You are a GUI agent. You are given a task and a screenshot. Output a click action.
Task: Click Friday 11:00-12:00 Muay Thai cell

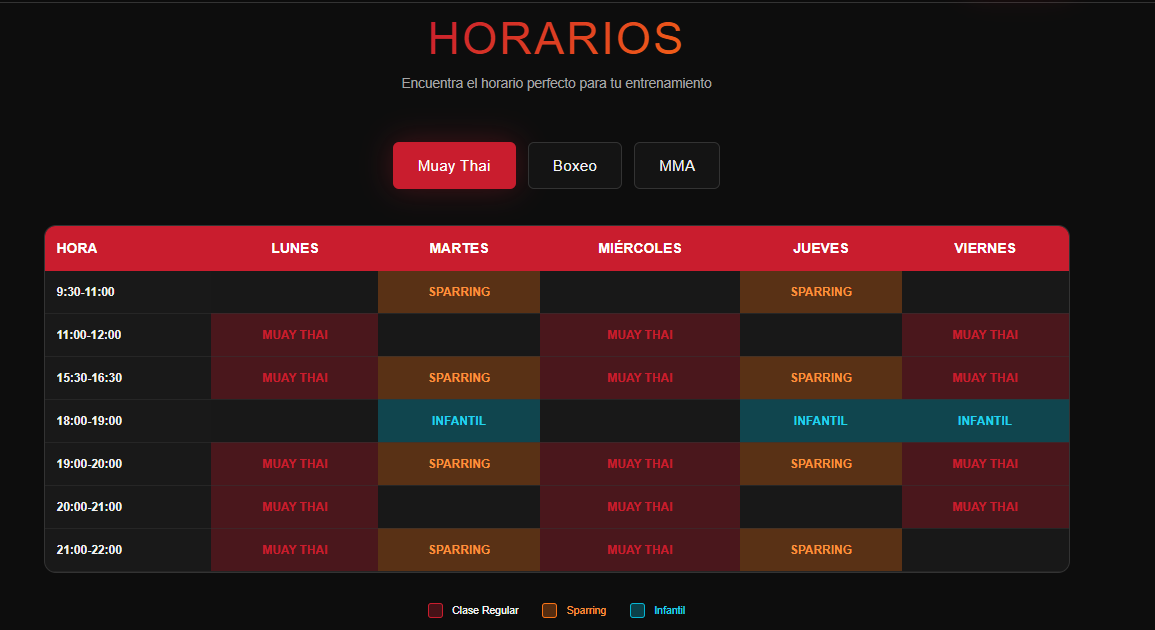point(985,335)
